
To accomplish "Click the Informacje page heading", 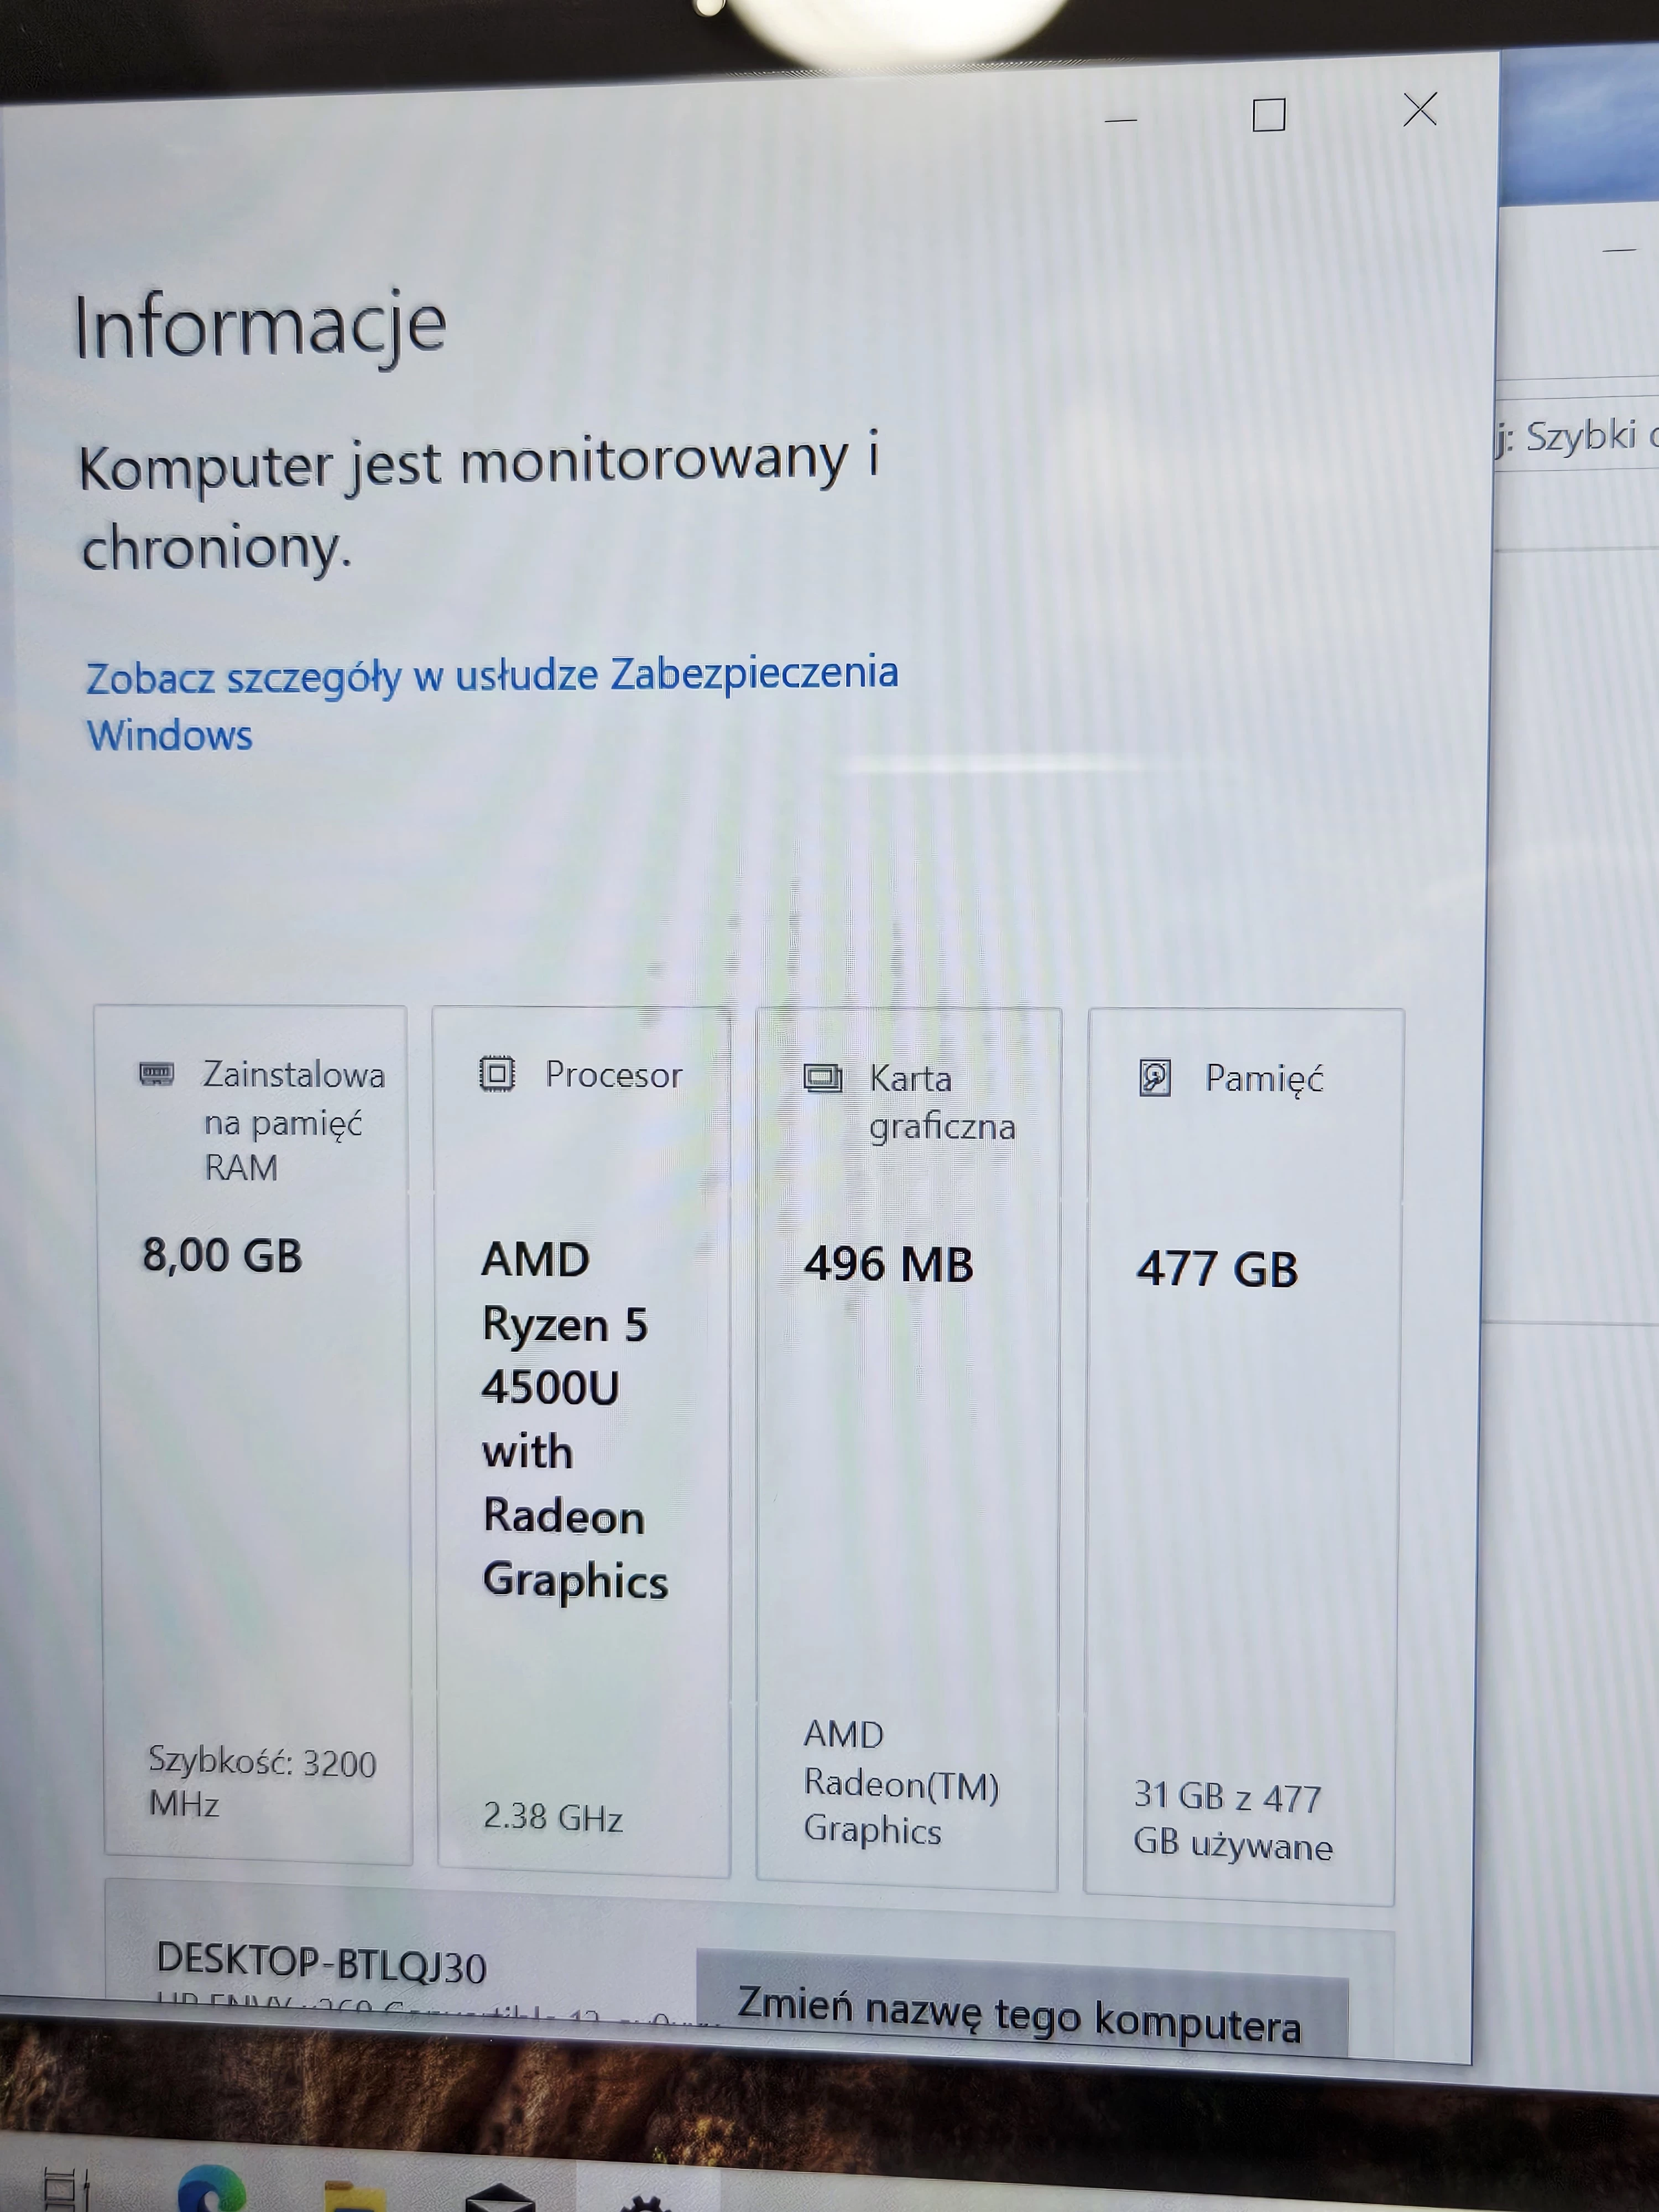I will click(260, 325).
